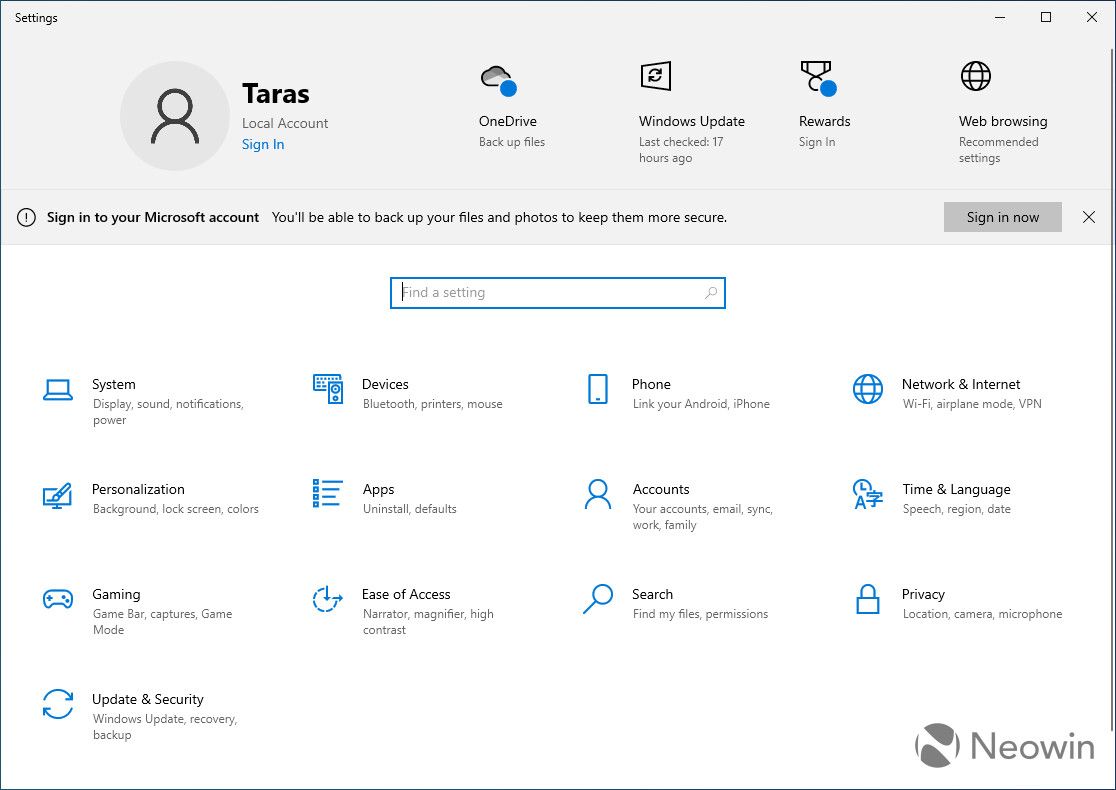Dismiss the Microsoft account sign-in banner
This screenshot has height=790, width=1116.
(1089, 217)
